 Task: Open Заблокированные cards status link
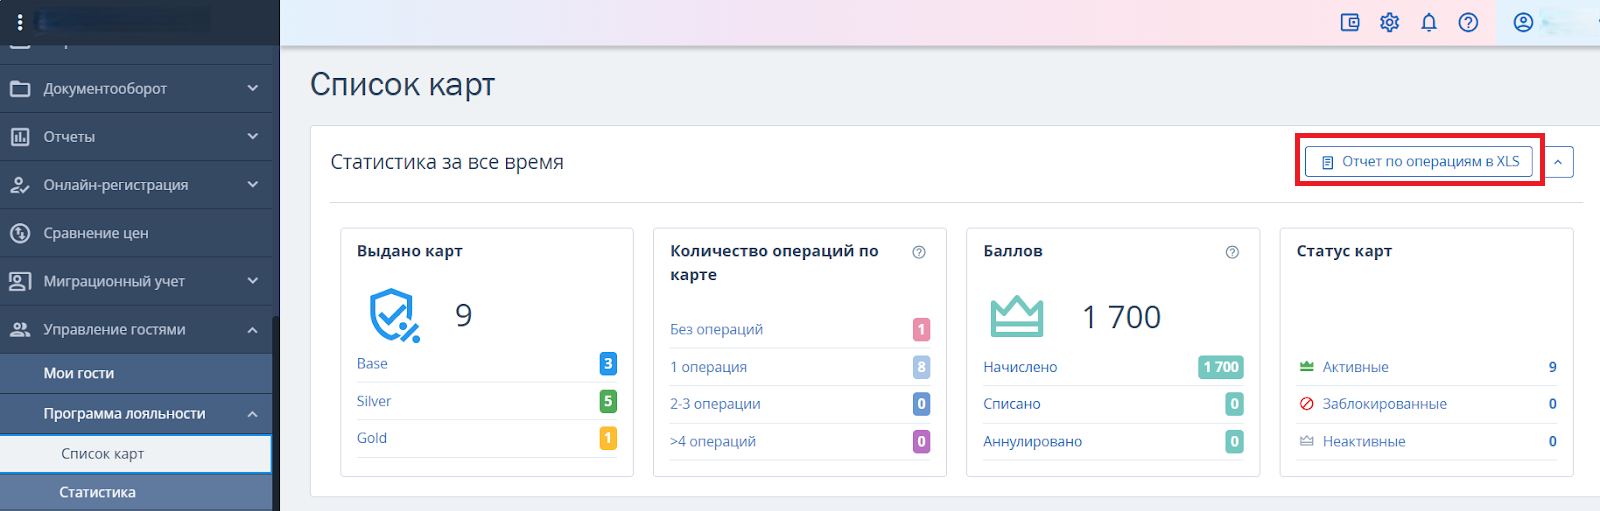[1384, 404]
